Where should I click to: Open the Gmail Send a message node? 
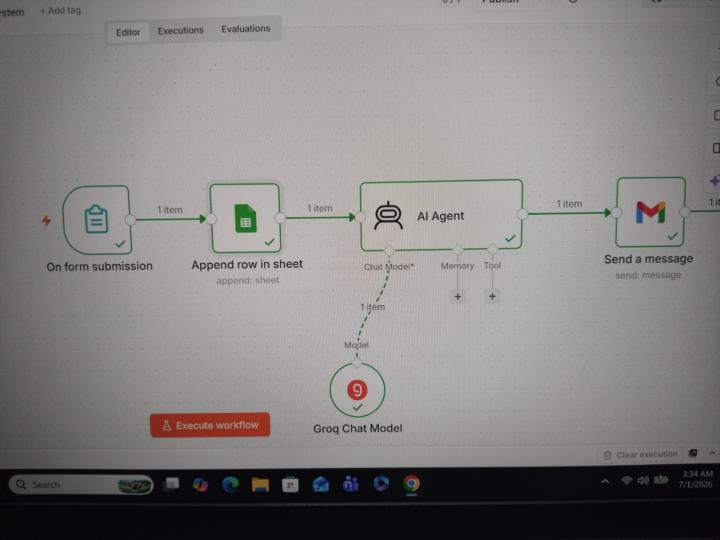pos(651,212)
